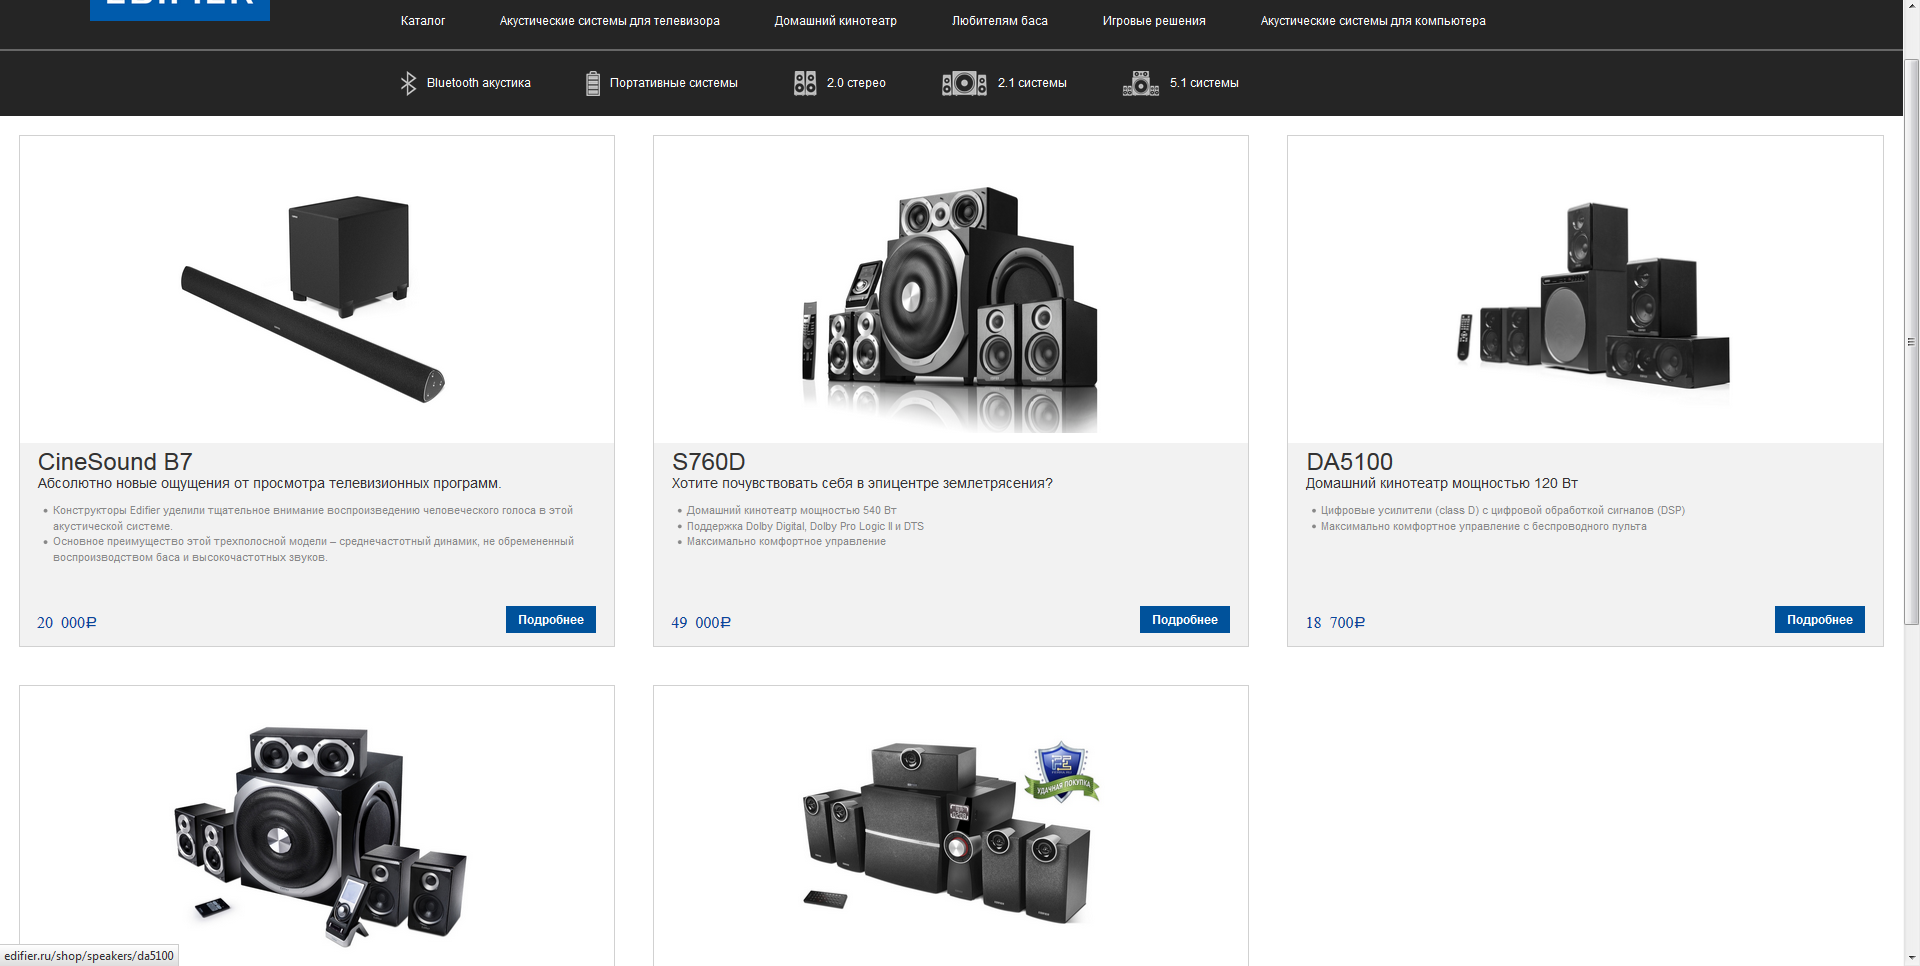
Task: Click the subtitle 'Хотите почувствовать себя в эпицентре землетрясения?'
Action: 862,484
